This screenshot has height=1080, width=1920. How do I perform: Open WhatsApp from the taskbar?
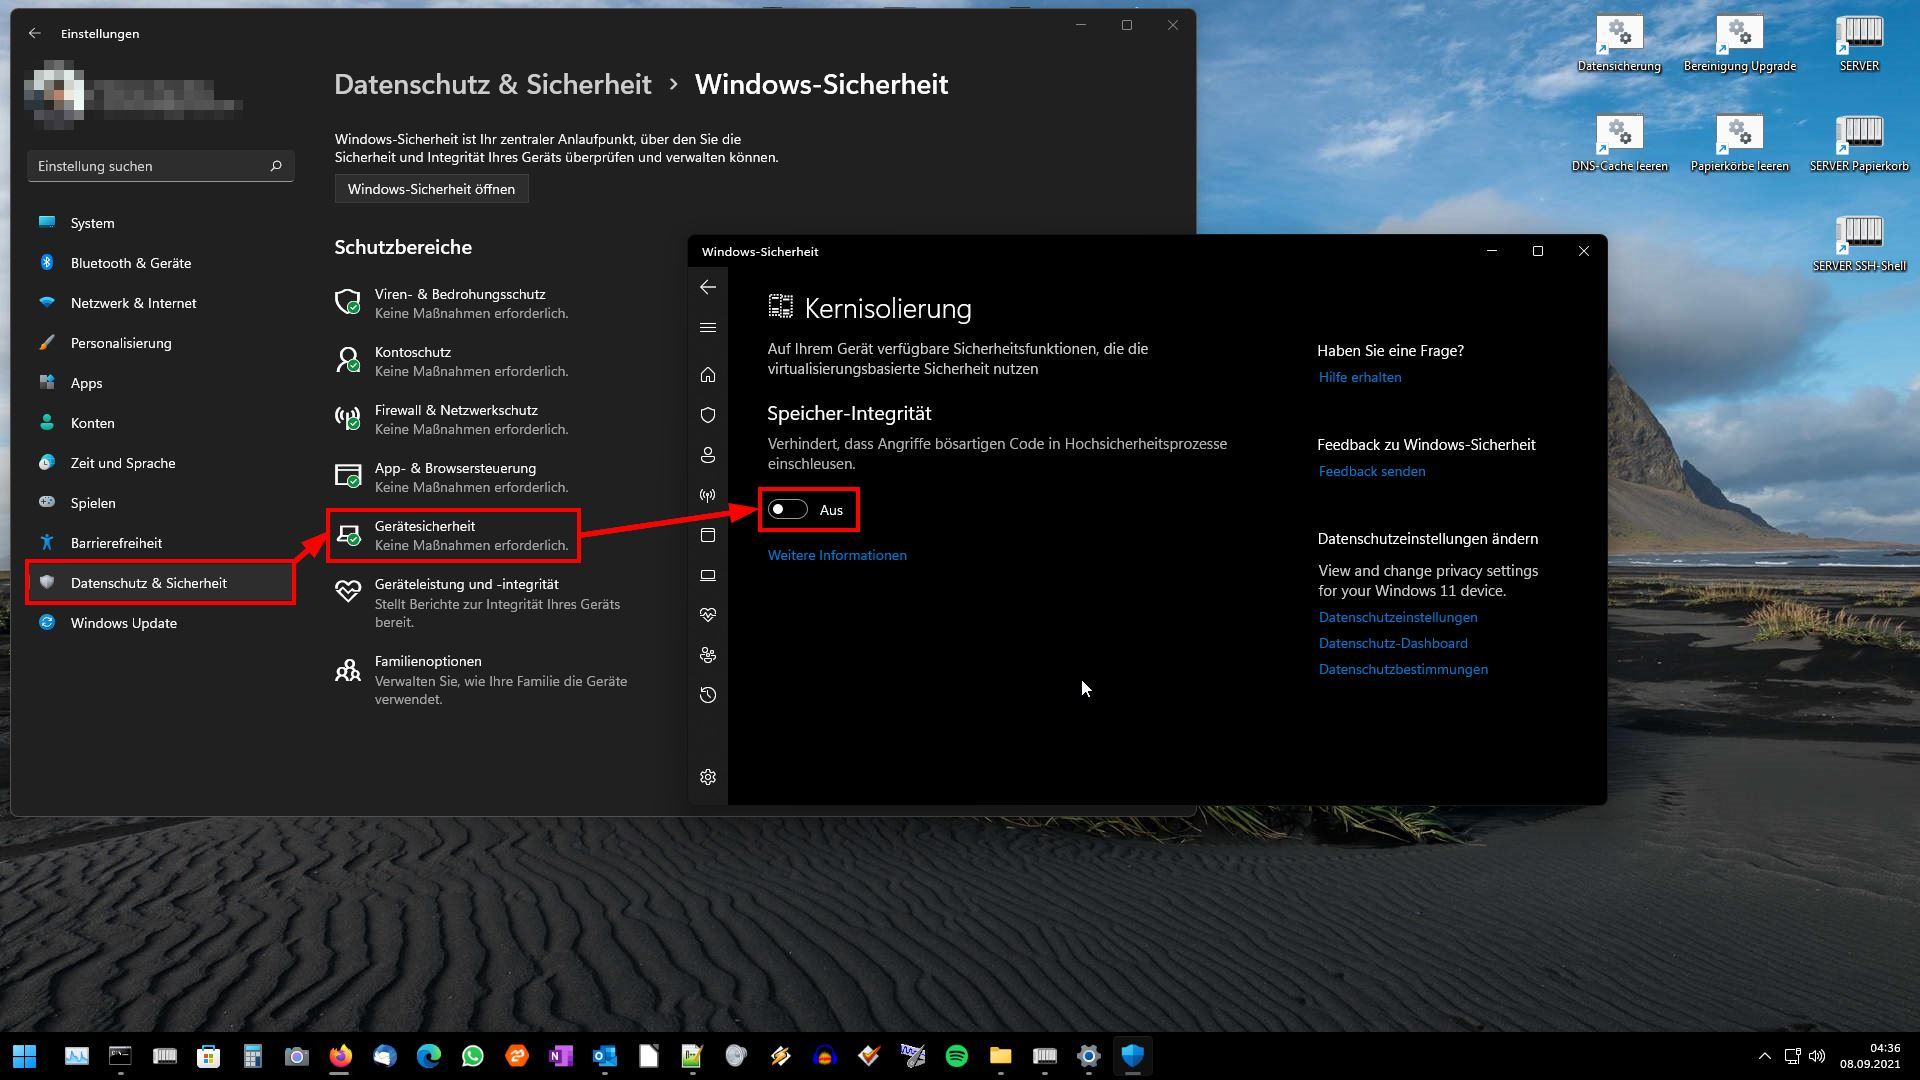(x=473, y=1056)
